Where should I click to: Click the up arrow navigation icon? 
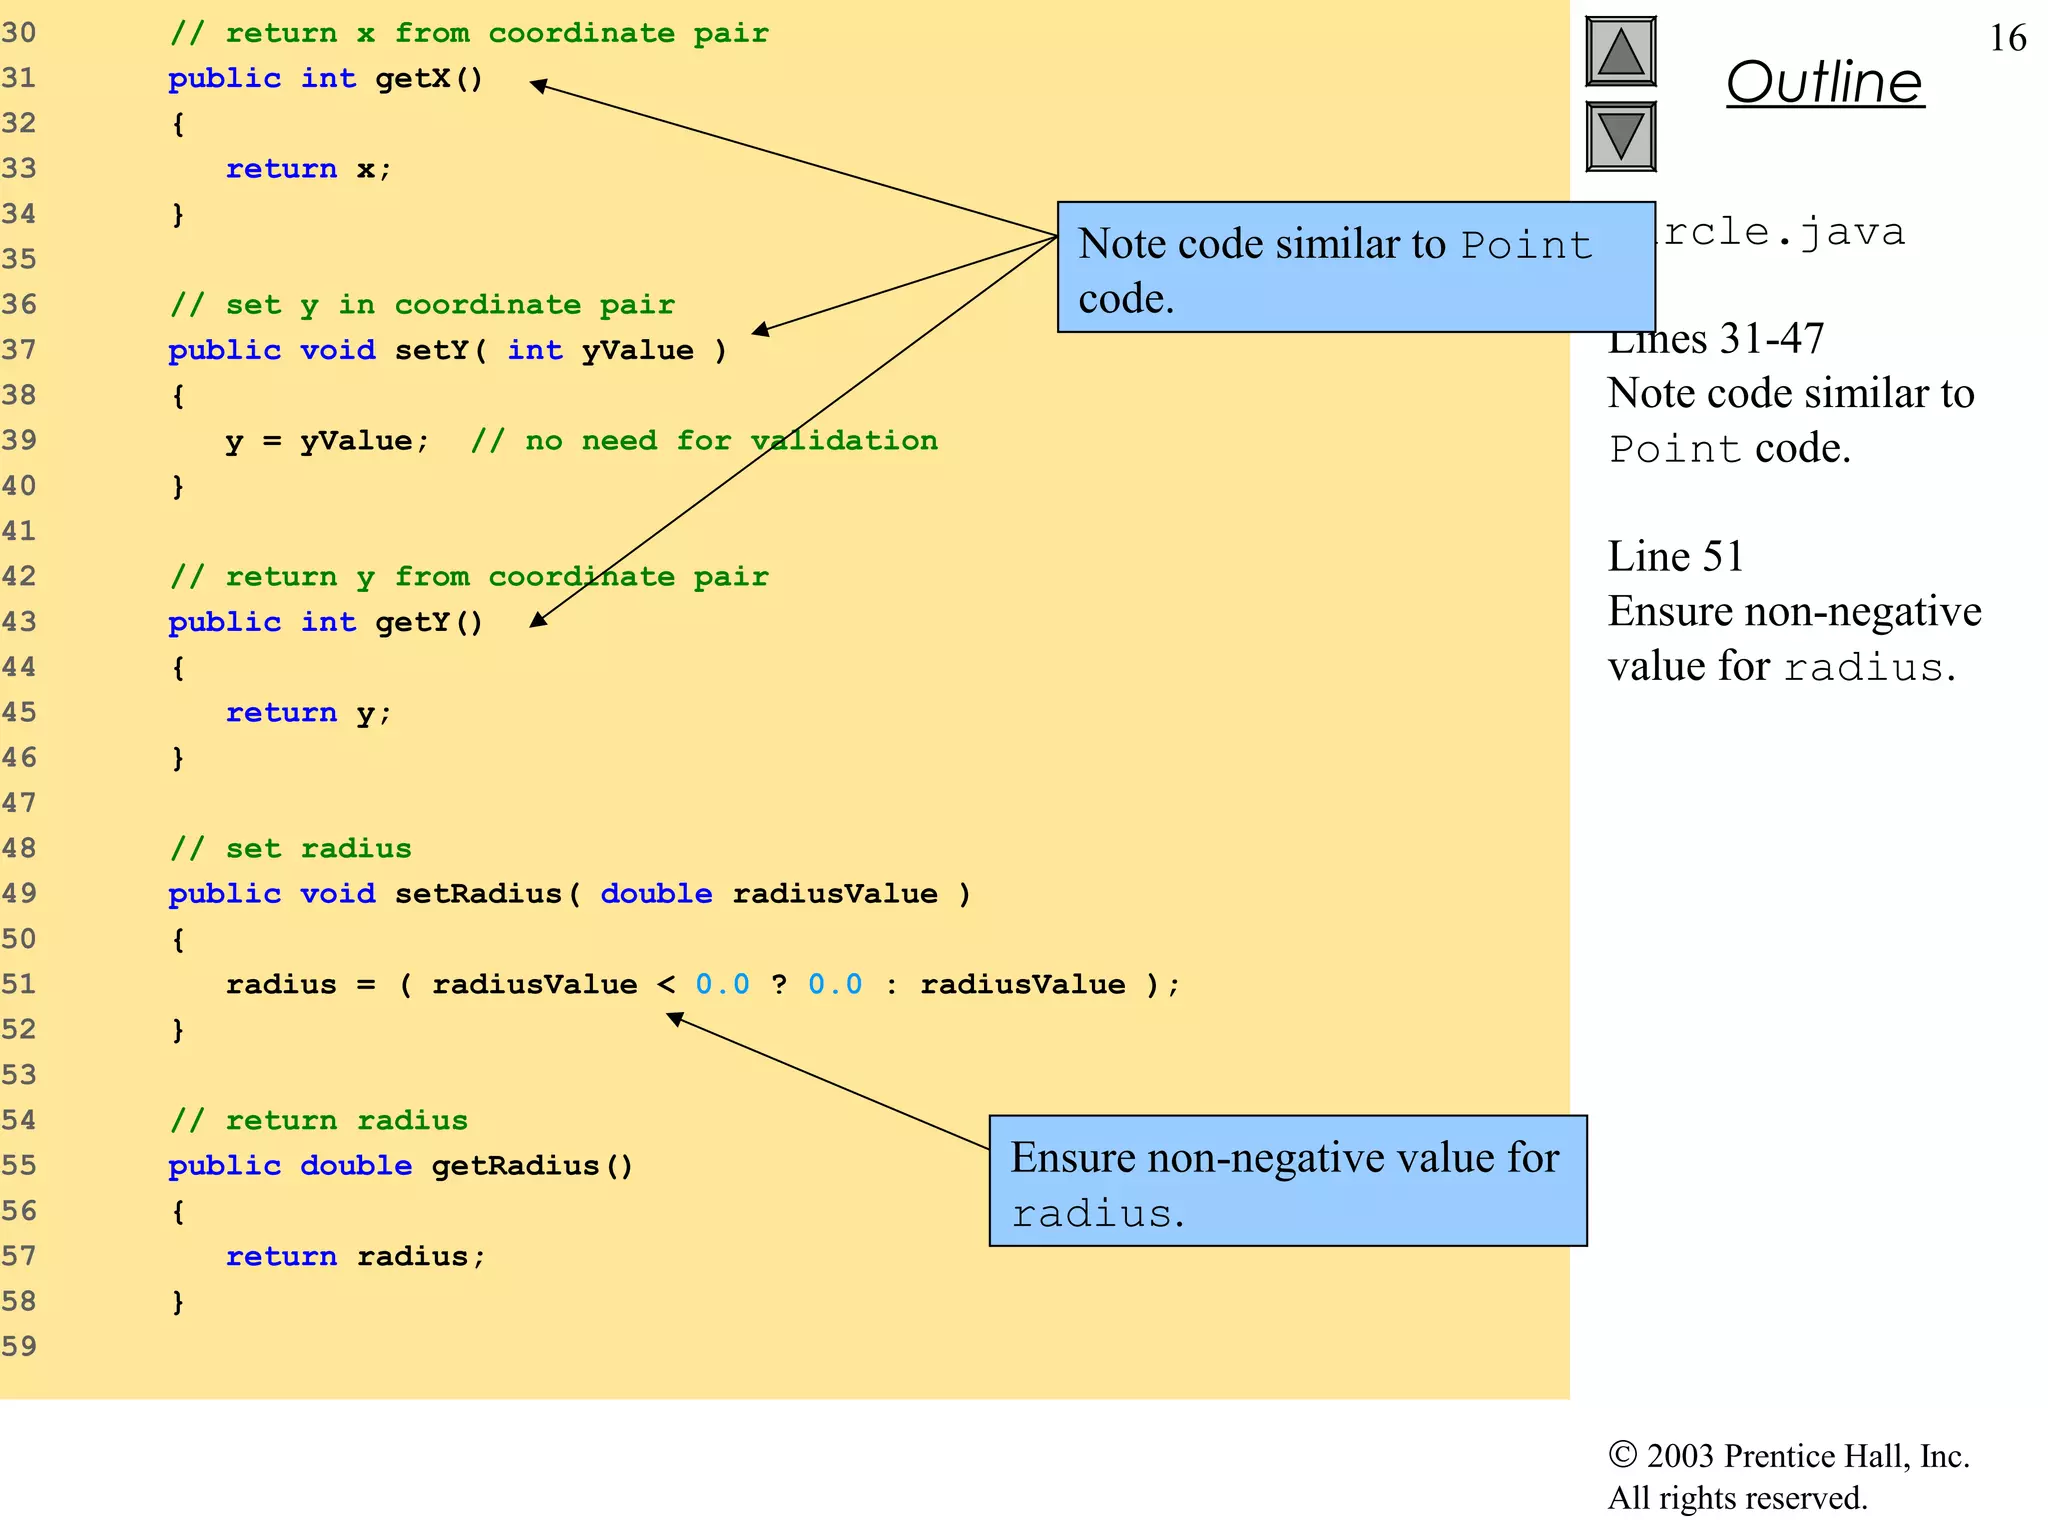pyautogui.click(x=1620, y=52)
